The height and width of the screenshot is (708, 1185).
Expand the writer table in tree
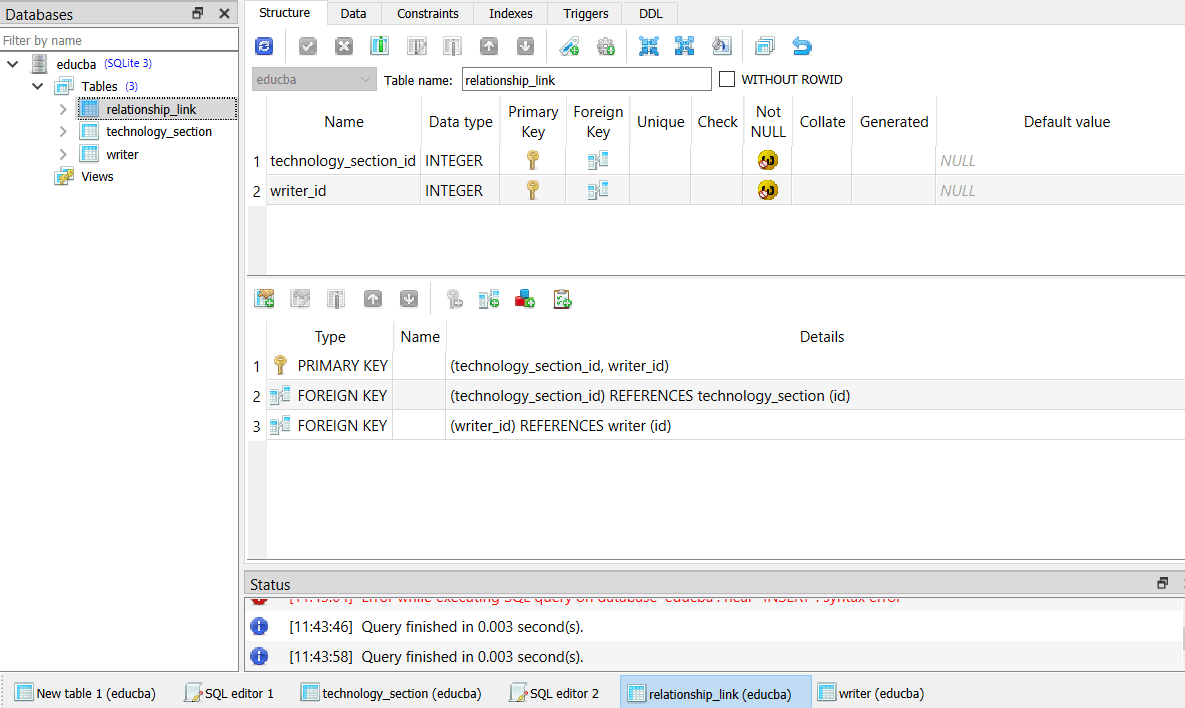63,154
